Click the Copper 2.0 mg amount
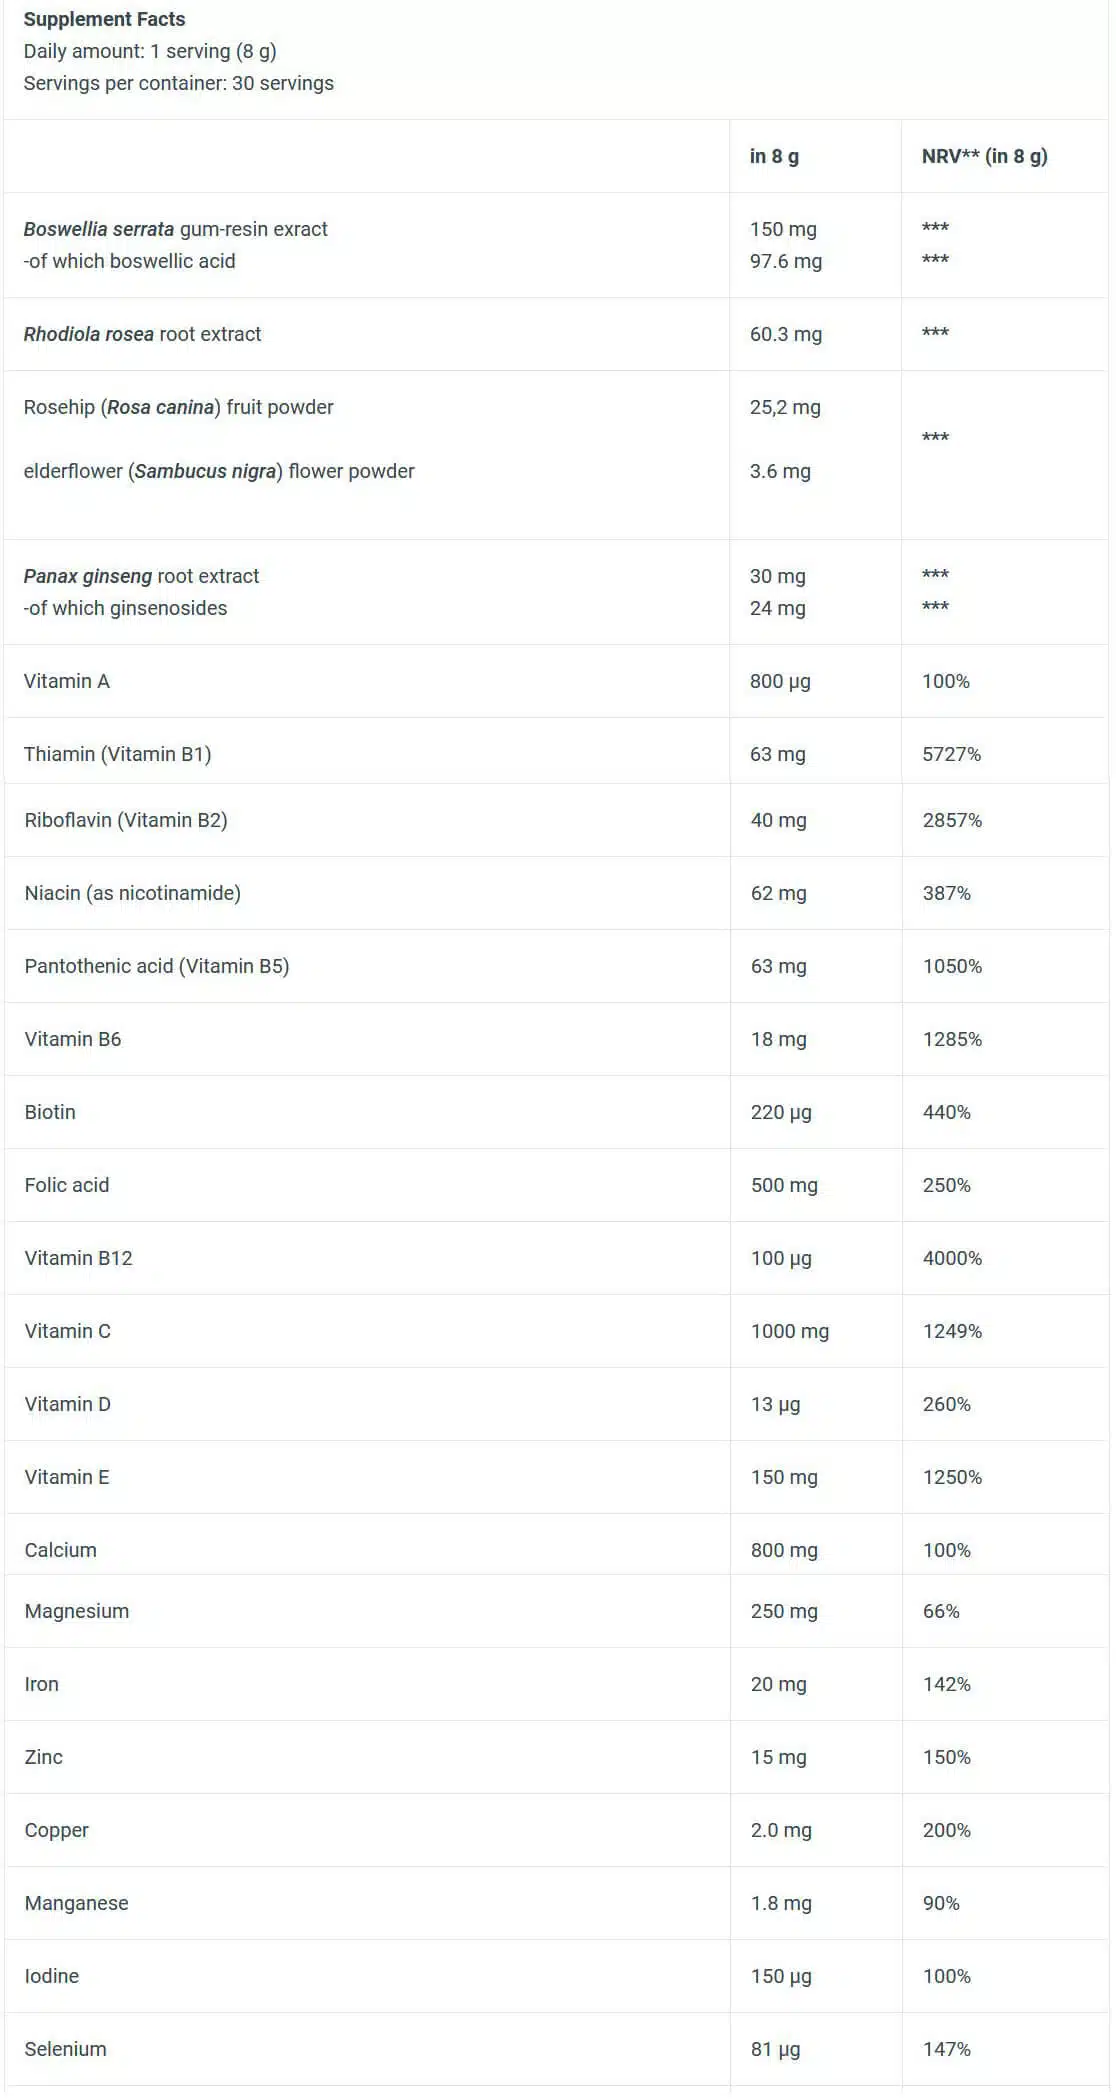1116x2100 pixels. [x=781, y=1830]
